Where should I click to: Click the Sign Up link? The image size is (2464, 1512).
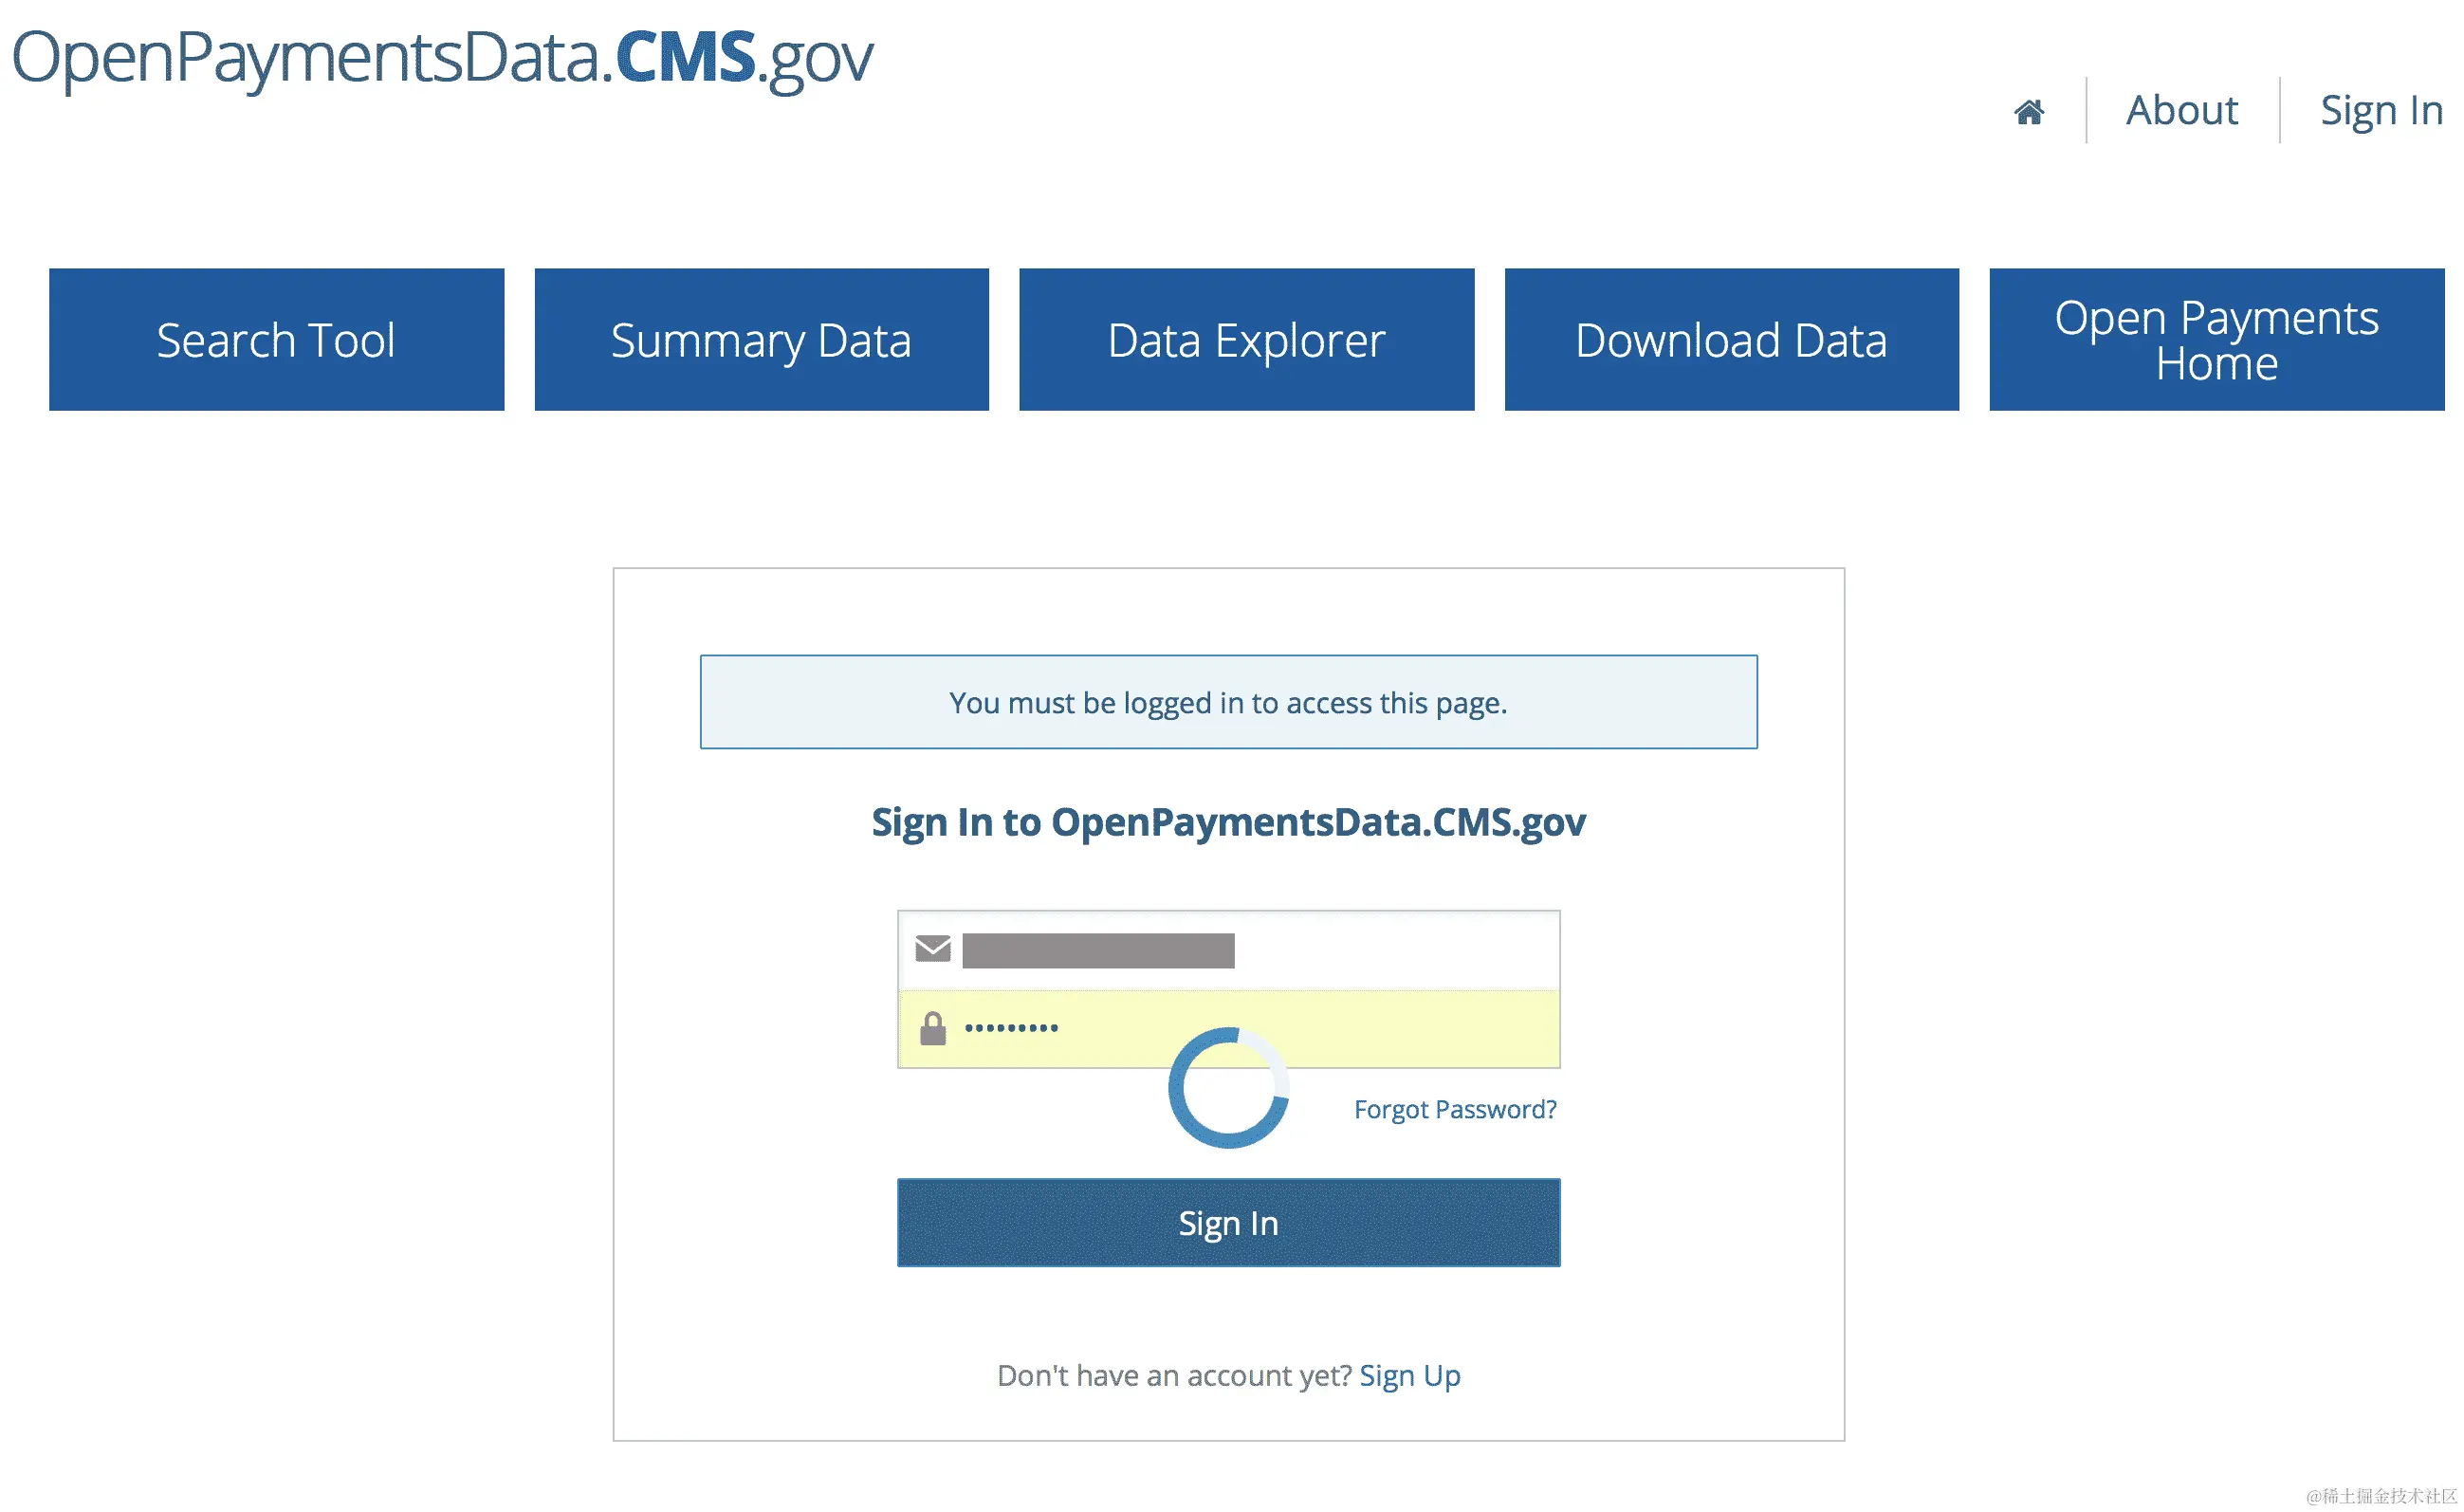[1409, 1375]
